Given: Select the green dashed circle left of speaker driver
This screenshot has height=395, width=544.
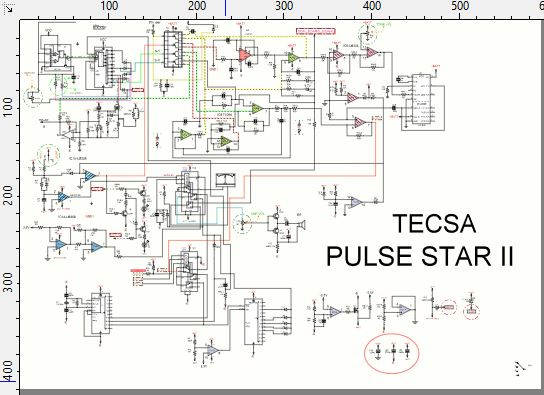Looking at the screenshot, I should coord(242,223).
